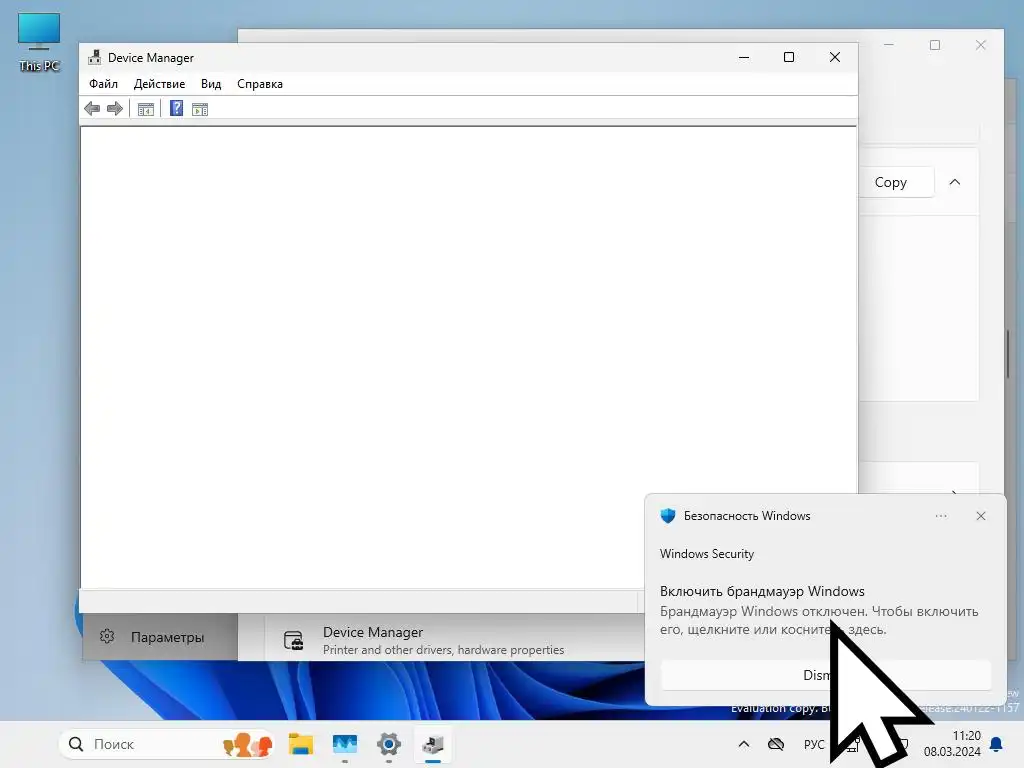1024x768 pixels.
Task: Open the Справка menu
Action: click(x=260, y=84)
